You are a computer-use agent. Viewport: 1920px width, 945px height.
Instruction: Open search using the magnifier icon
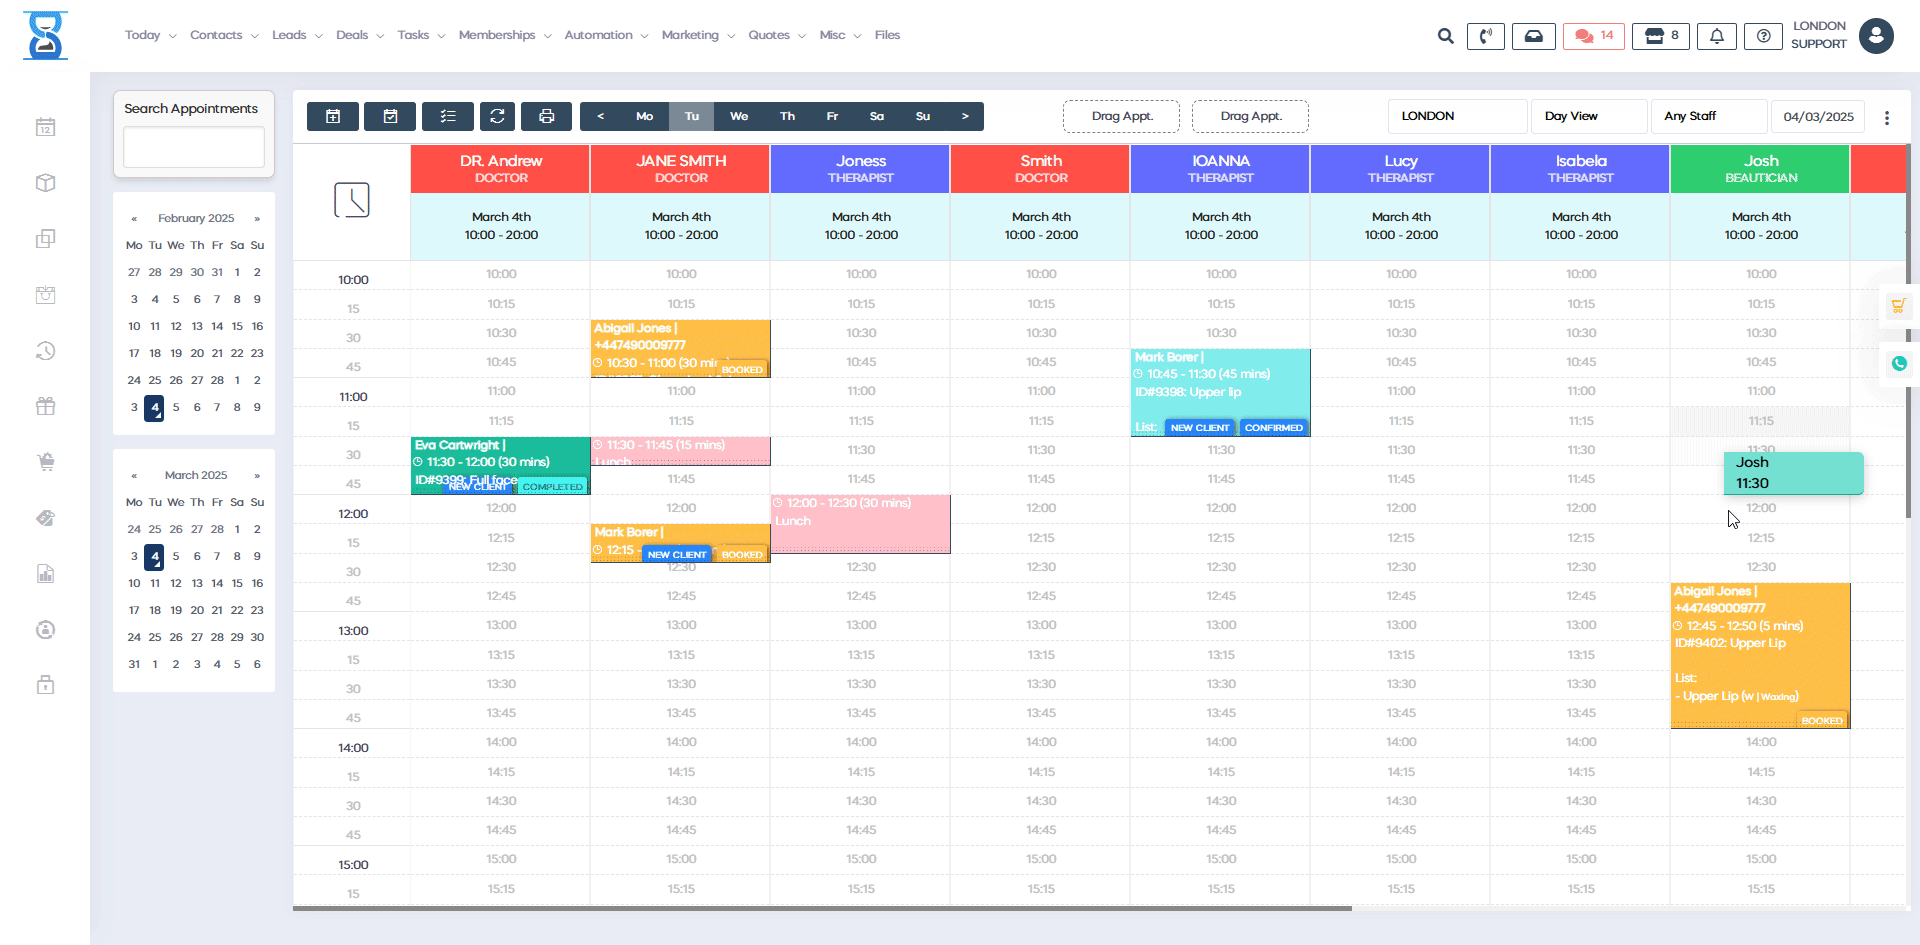(x=1445, y=35)
